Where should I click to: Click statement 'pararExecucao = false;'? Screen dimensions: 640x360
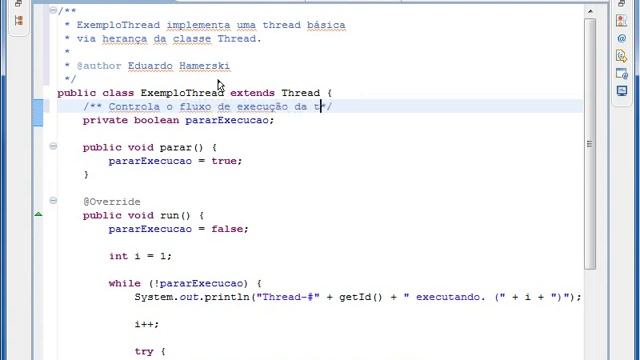click(178, 229)
